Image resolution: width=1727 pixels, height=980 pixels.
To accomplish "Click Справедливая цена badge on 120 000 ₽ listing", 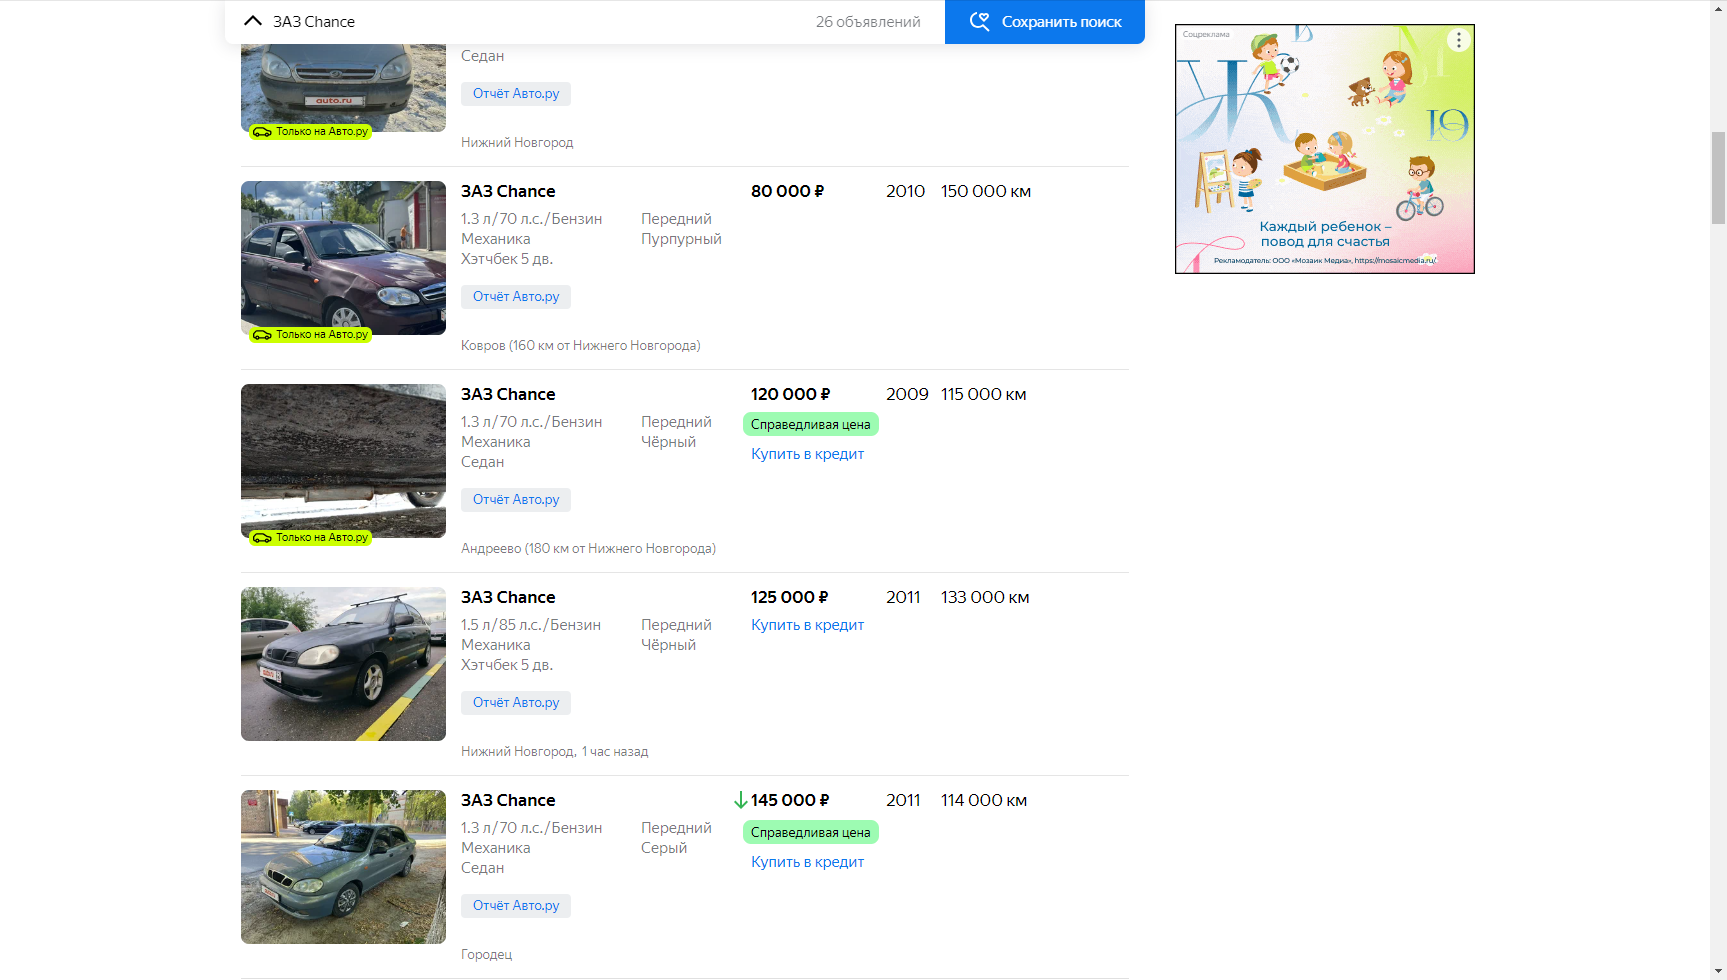I will (x=810, y=424).
